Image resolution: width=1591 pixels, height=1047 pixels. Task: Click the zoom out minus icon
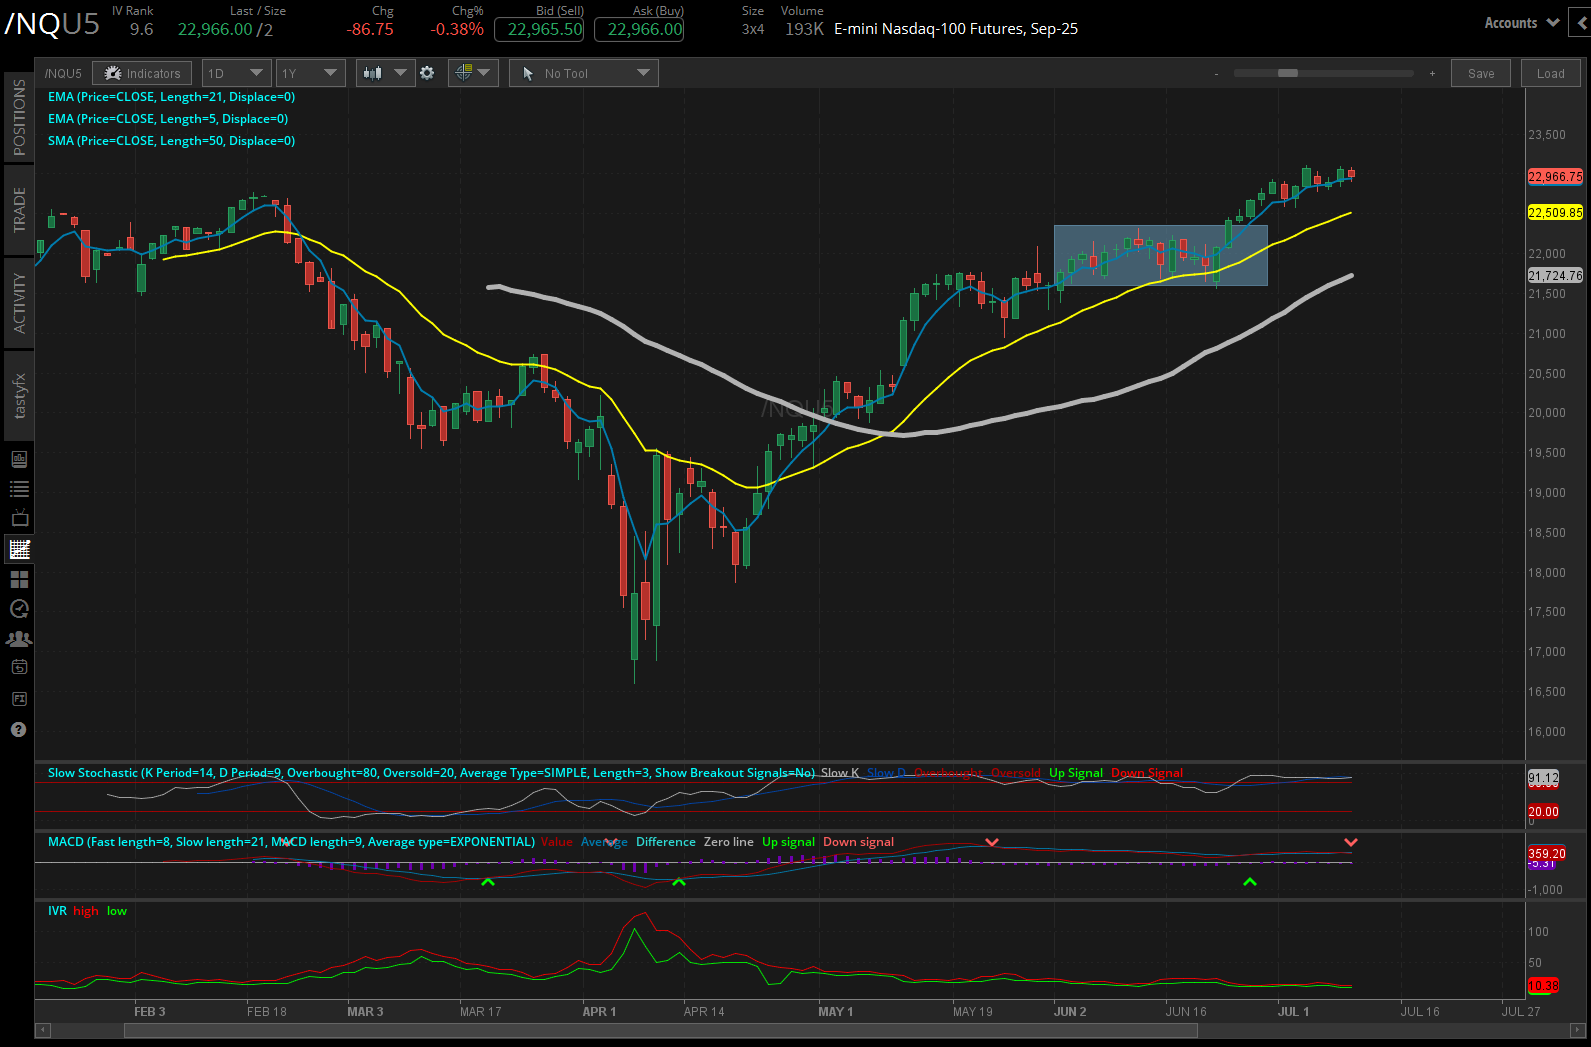coord(1217,74)
